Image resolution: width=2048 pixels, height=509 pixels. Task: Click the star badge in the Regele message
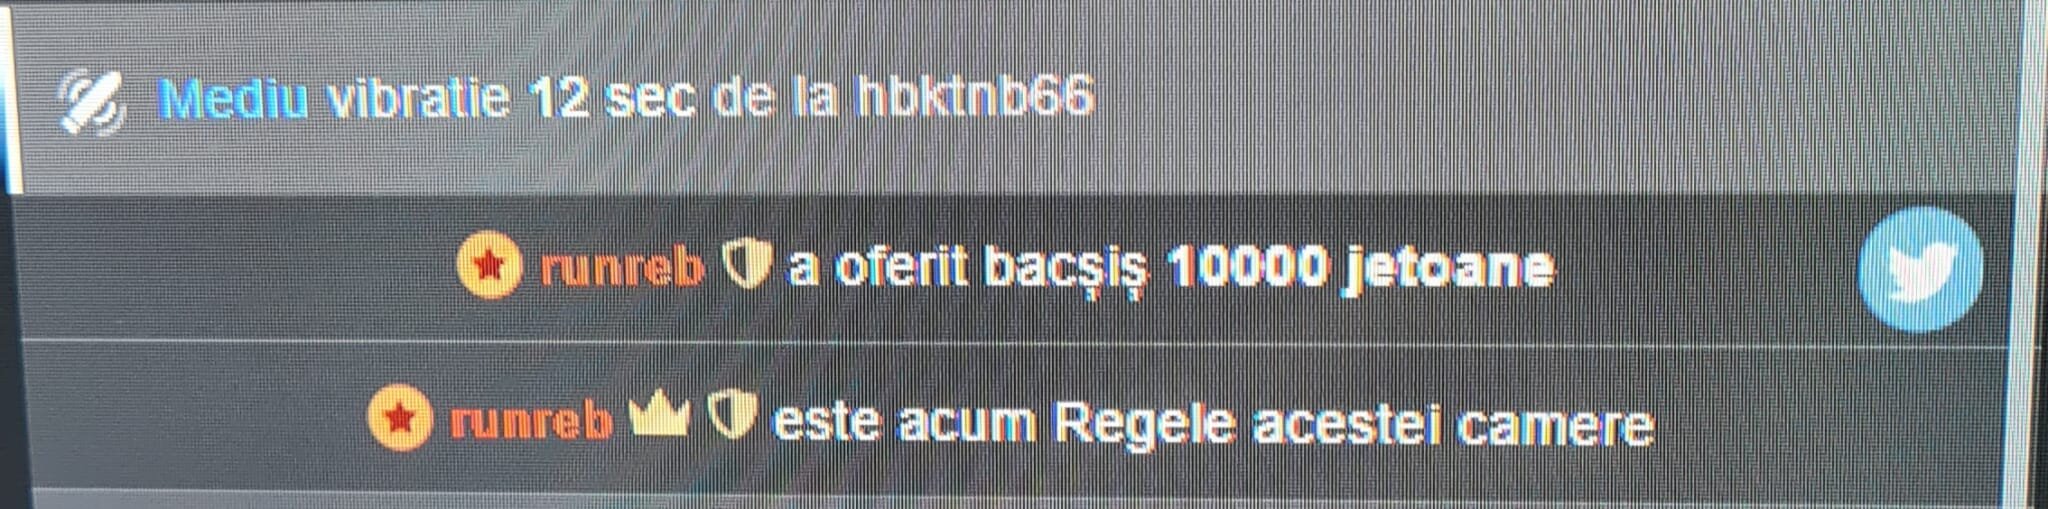(400, 419)
